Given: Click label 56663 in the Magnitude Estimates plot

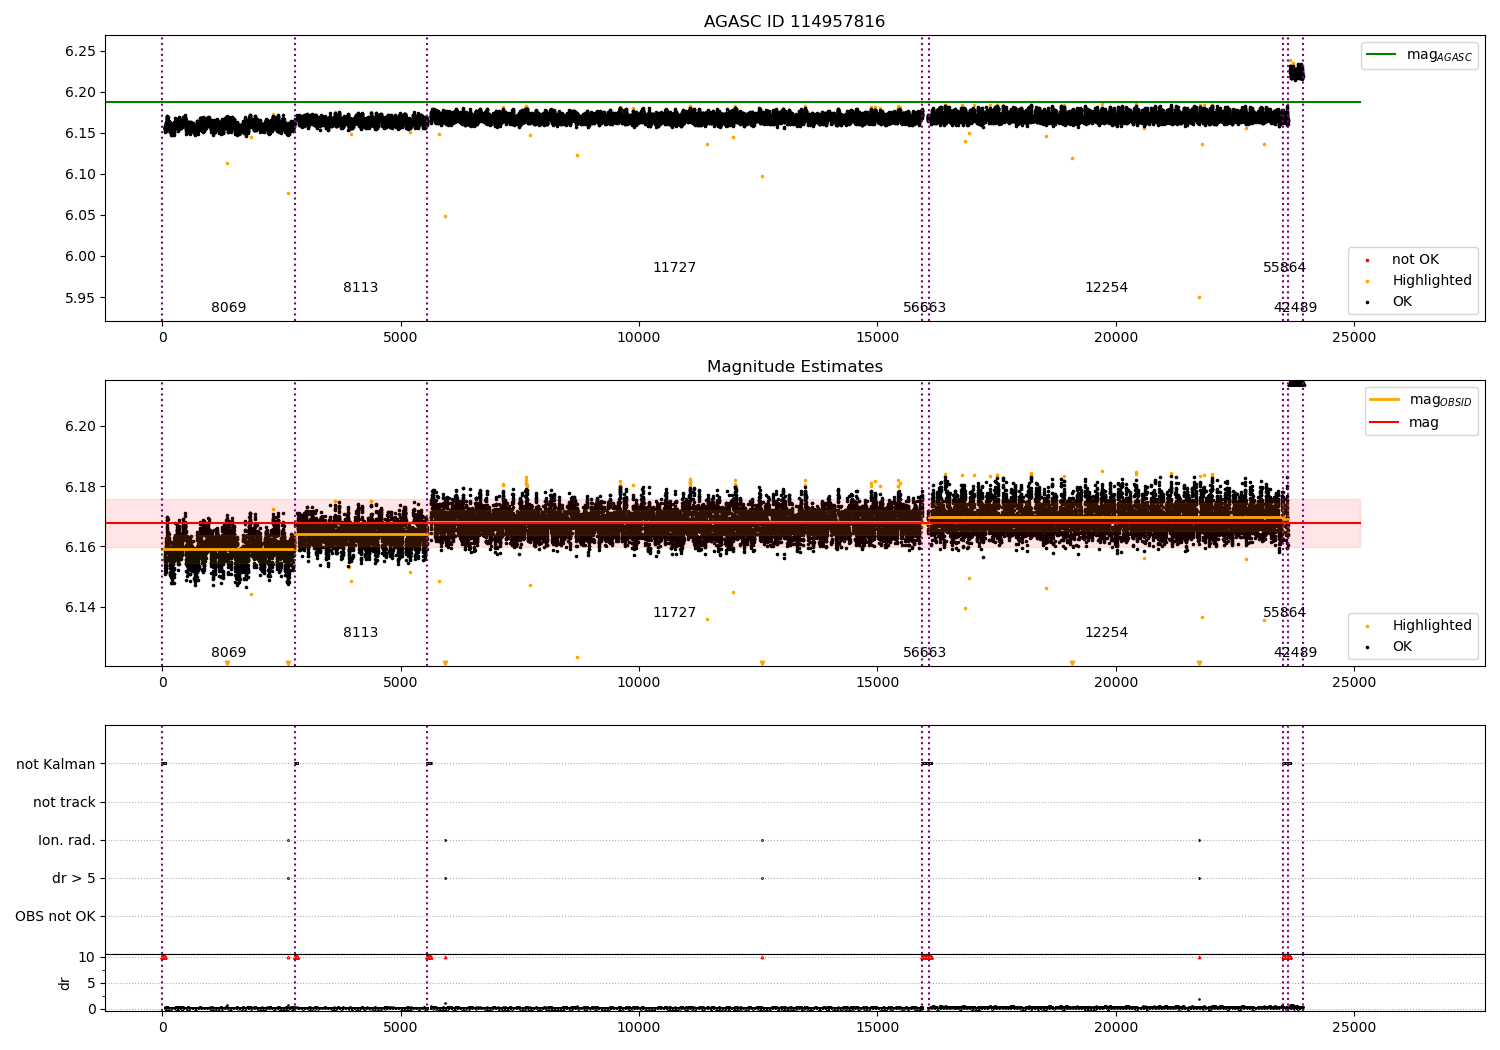Looking at the screenshot, I should 924,653.
